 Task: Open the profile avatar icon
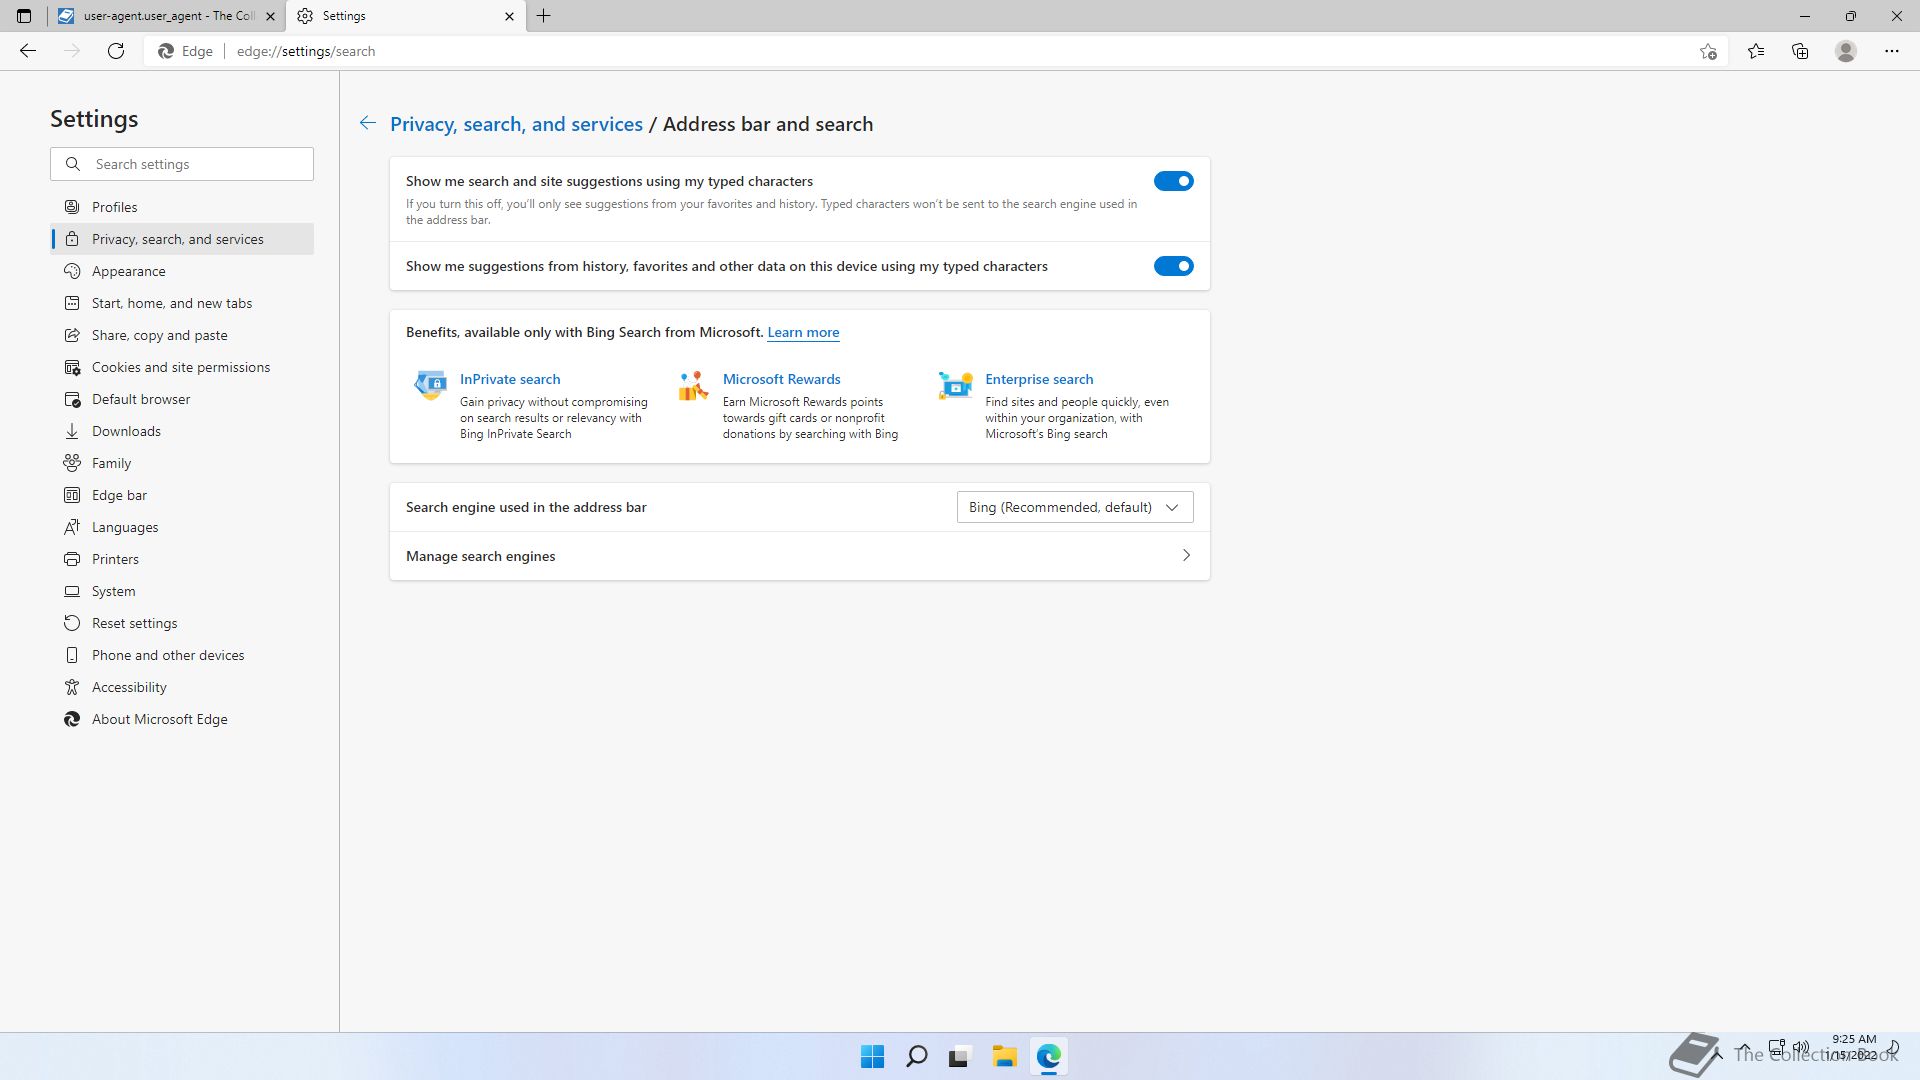point(1846,51)
